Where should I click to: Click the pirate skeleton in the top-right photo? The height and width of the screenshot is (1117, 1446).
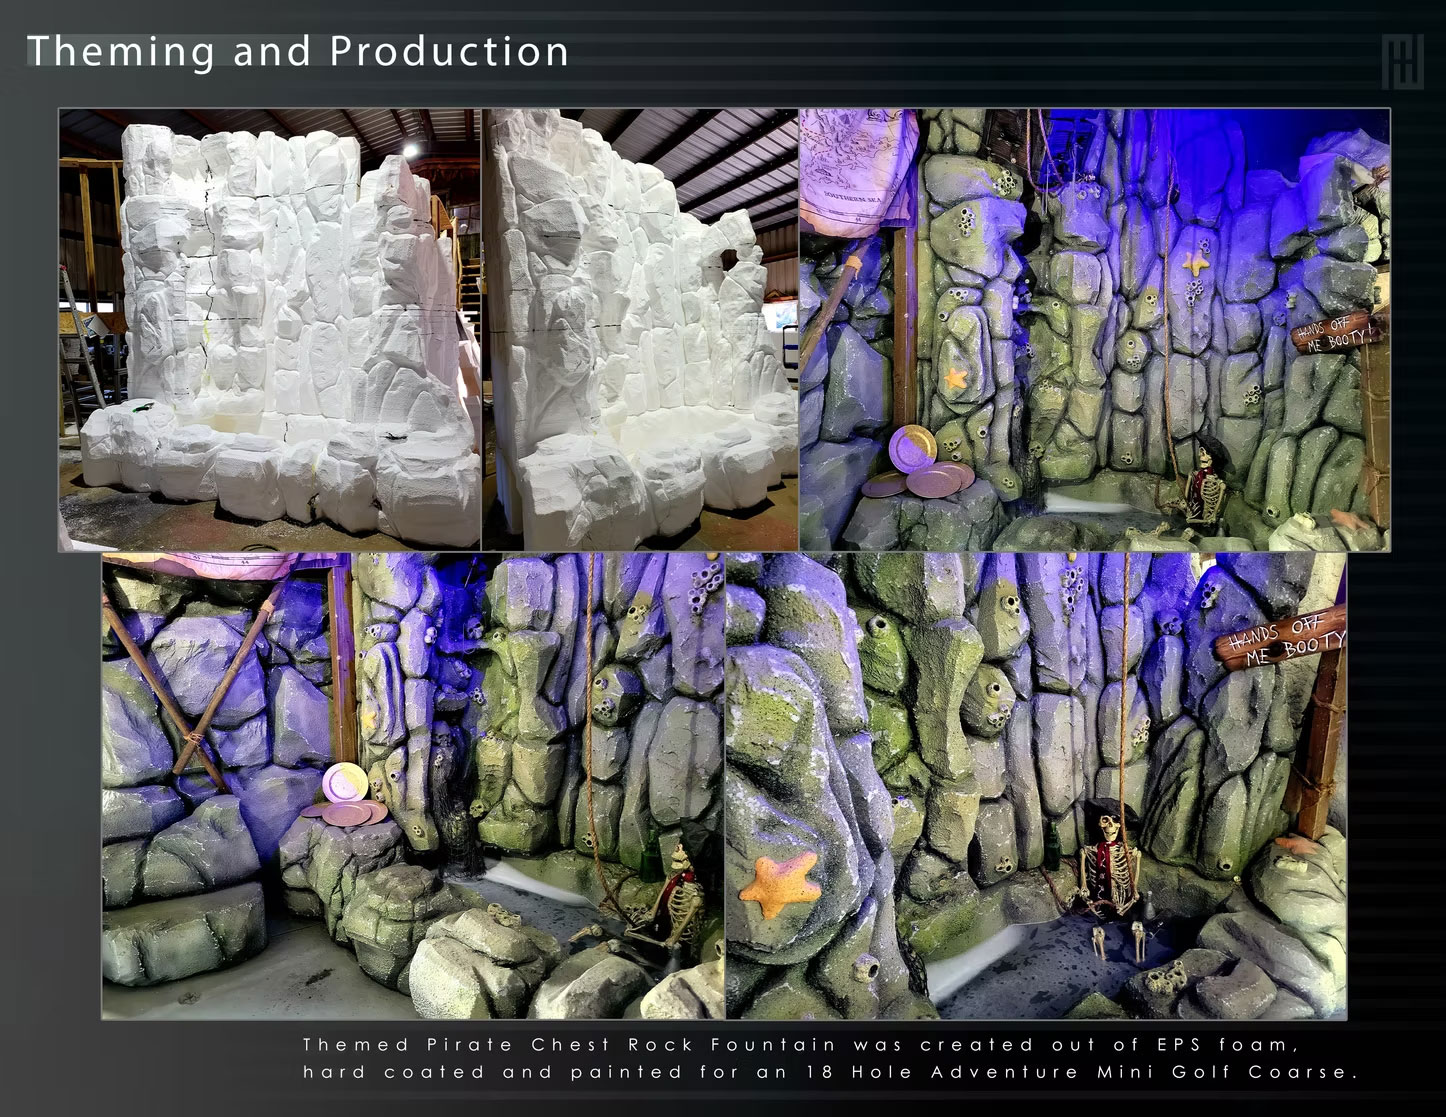coord(1203,485)
